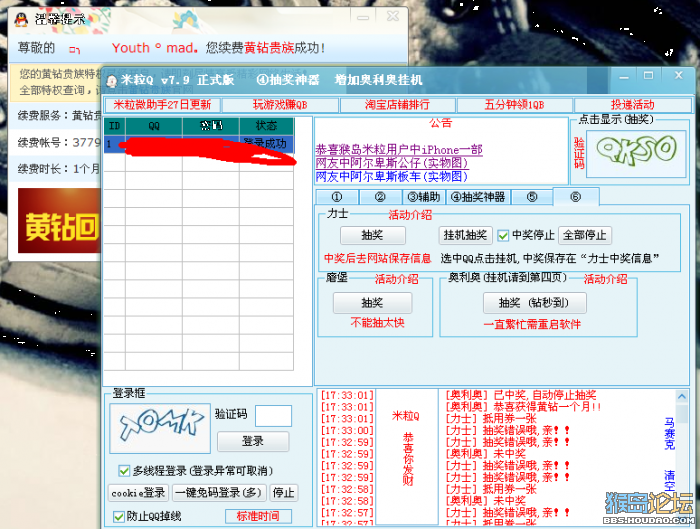Open the iPhone winner announcement link
700x529 pixels.
pos(399,150)
